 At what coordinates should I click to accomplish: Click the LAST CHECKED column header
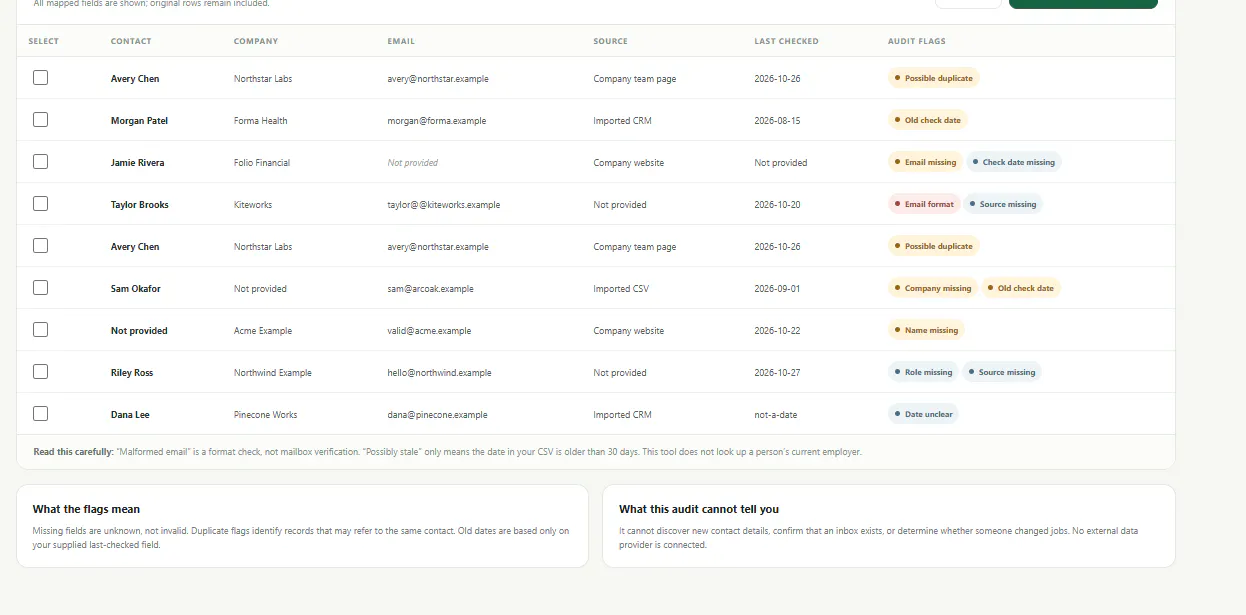click(x=786, y=41)
